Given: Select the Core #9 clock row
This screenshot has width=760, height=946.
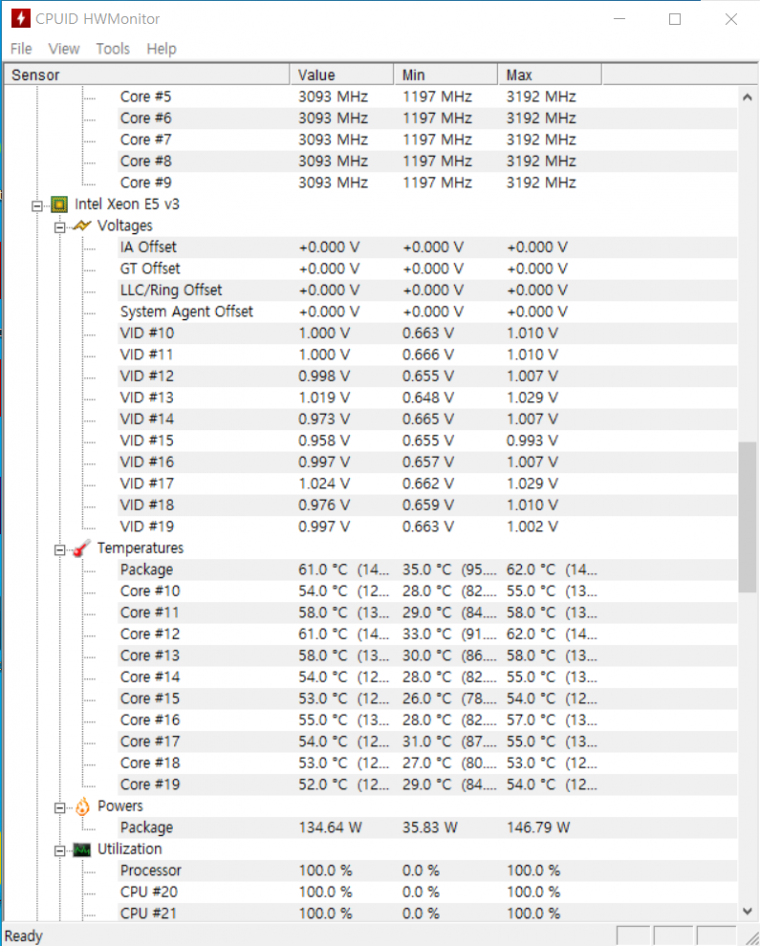Looking at the screenshot, I should (x=427, y=183).
